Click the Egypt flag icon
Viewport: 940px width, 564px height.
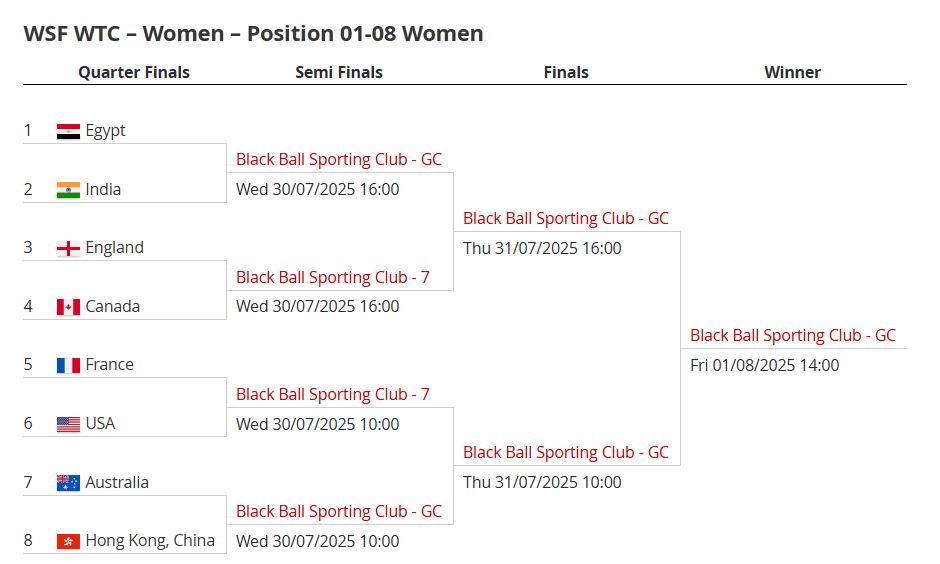pyautogui.click(x=68, y=131)
